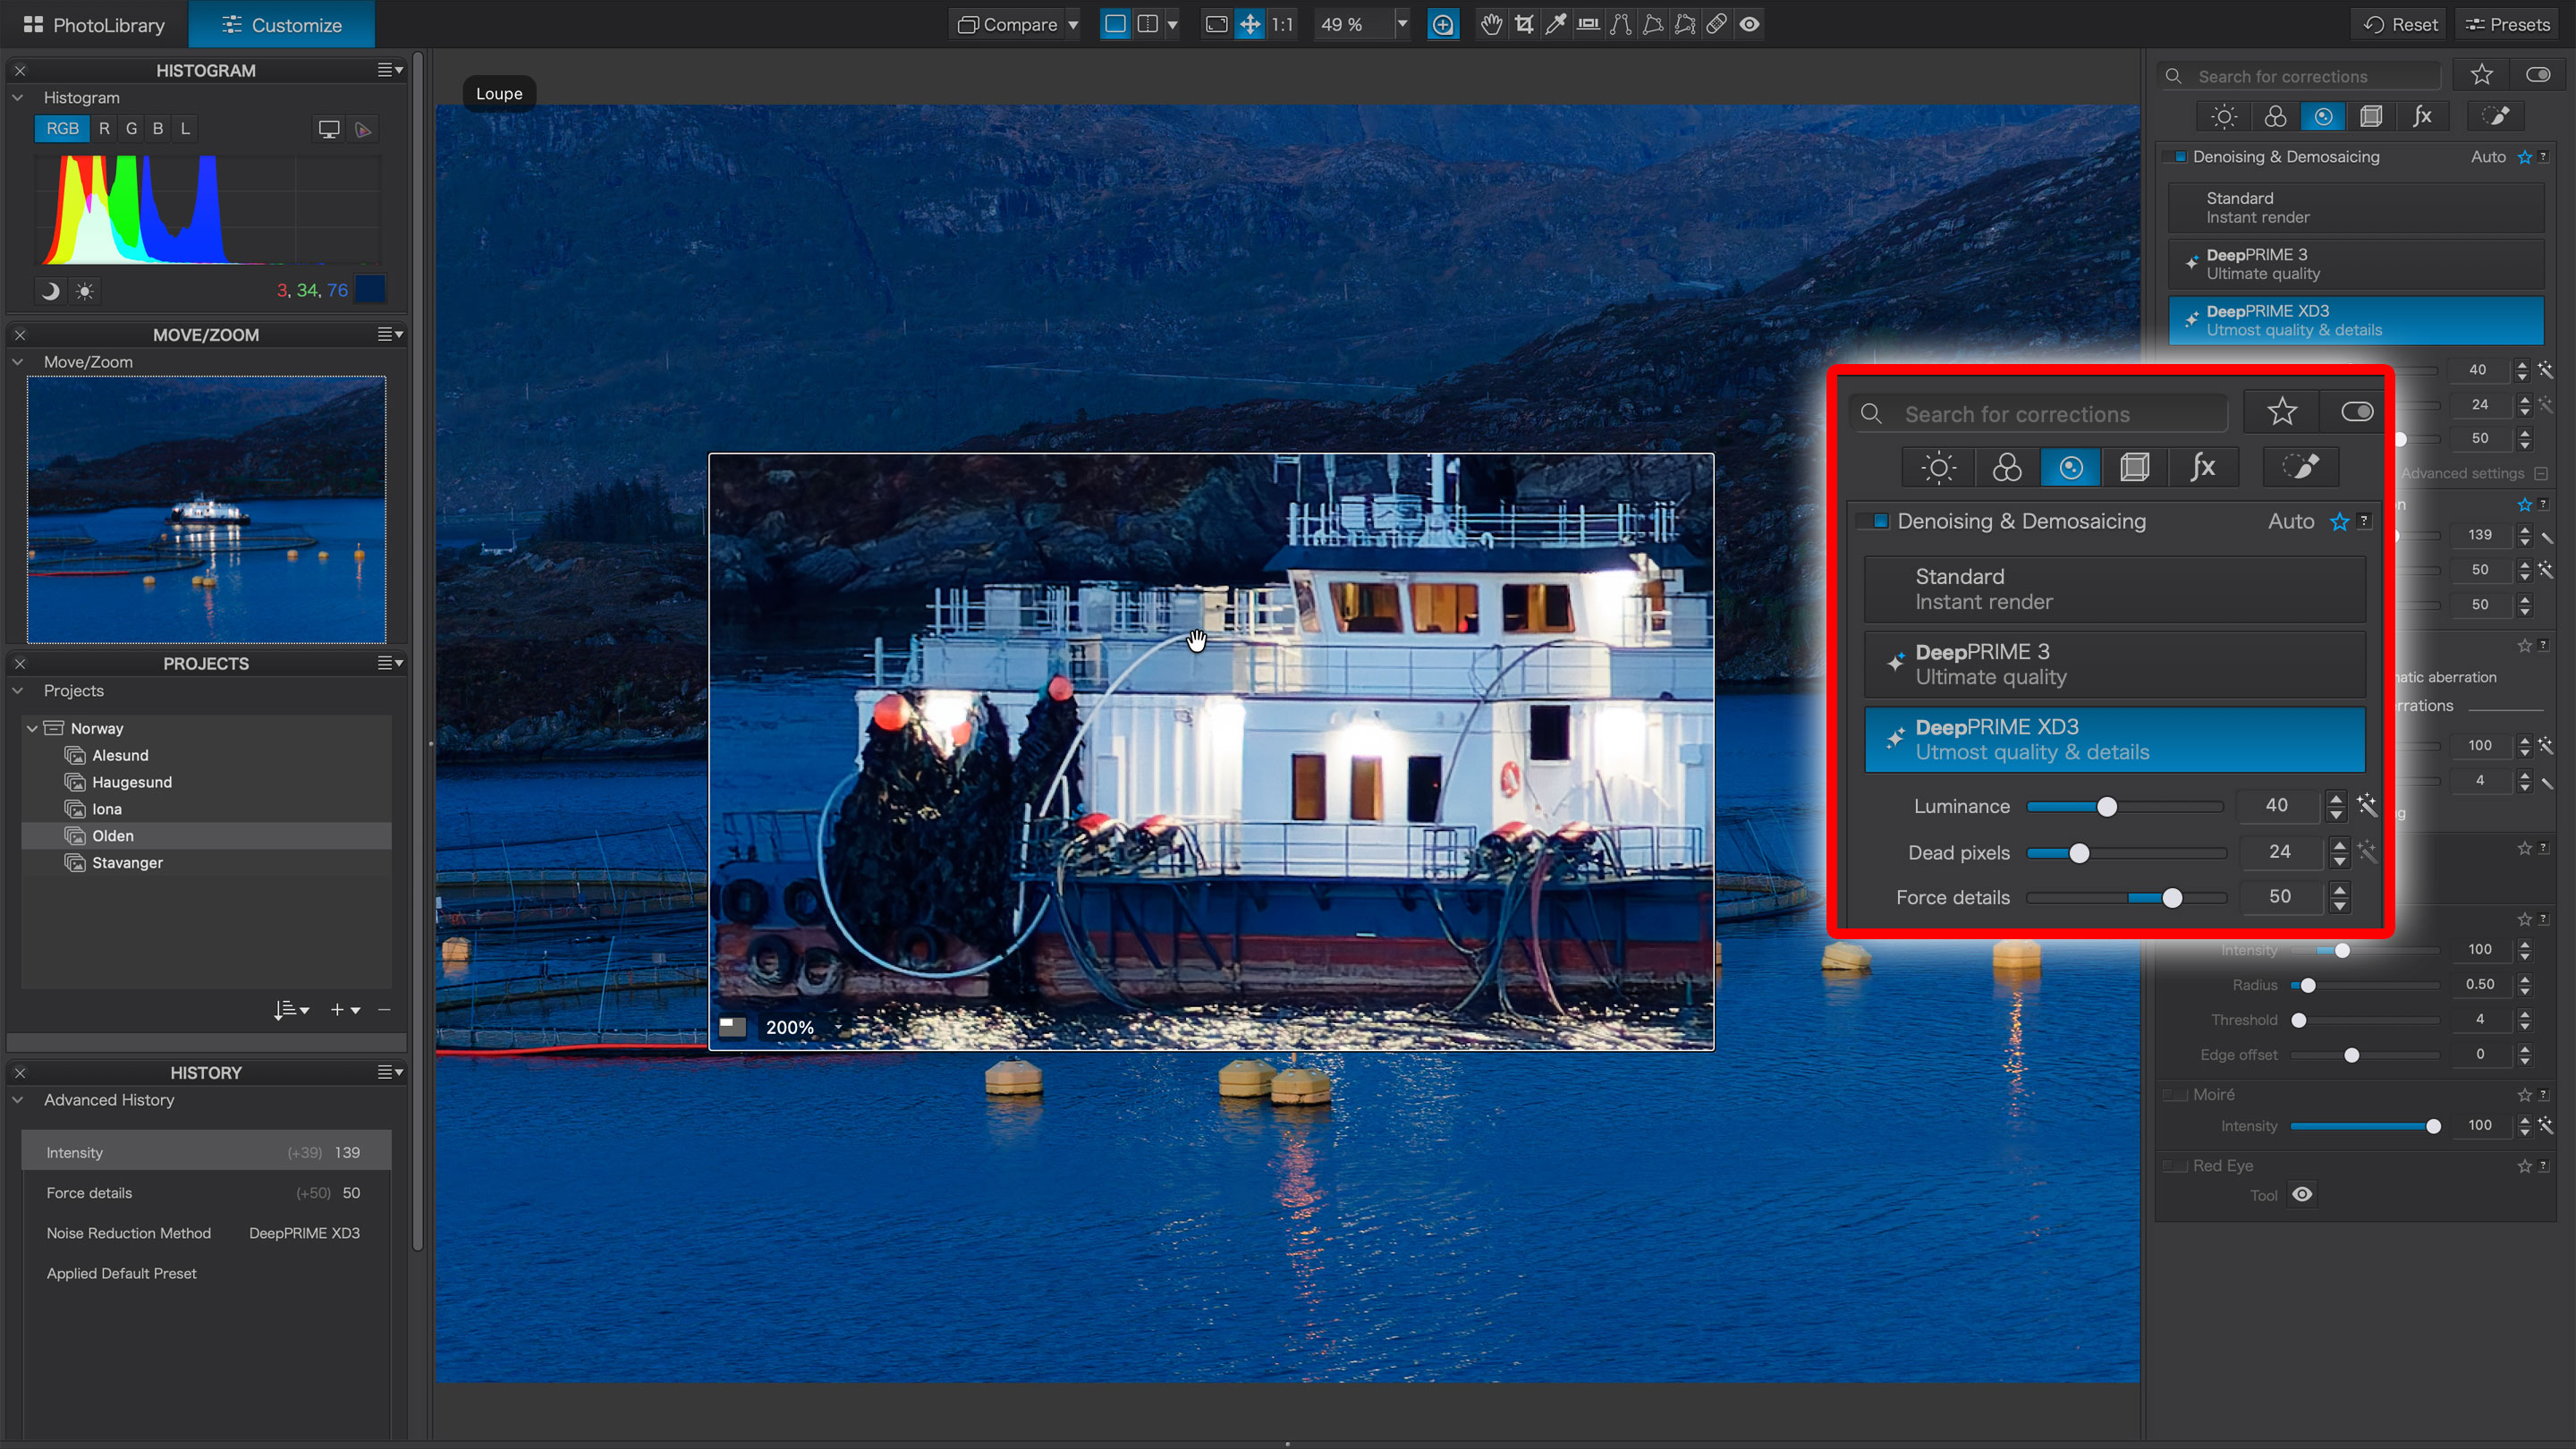2576x1449 pixels.
Task: Switch to the PhotoLibrary tab
Action: (x=94, y=24)
